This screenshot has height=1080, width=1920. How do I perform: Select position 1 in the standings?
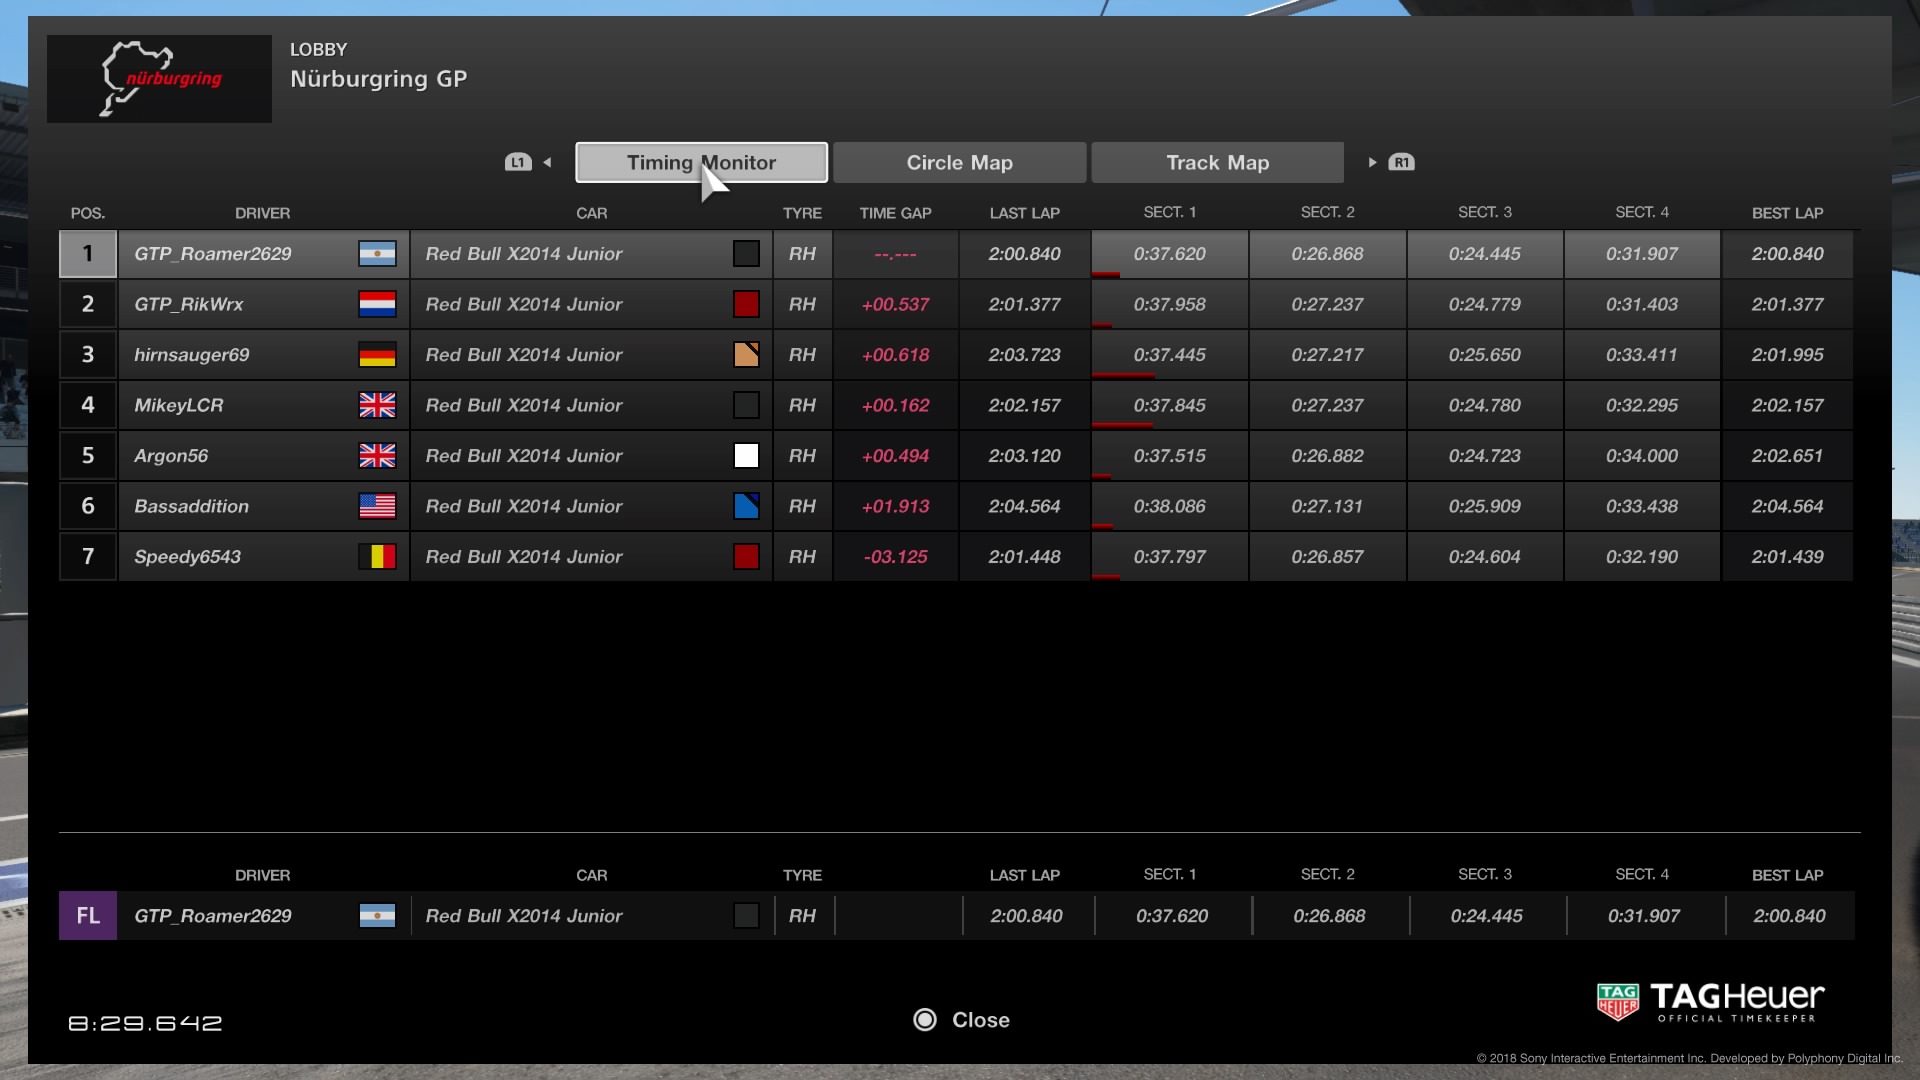click(x=88, y=254)
